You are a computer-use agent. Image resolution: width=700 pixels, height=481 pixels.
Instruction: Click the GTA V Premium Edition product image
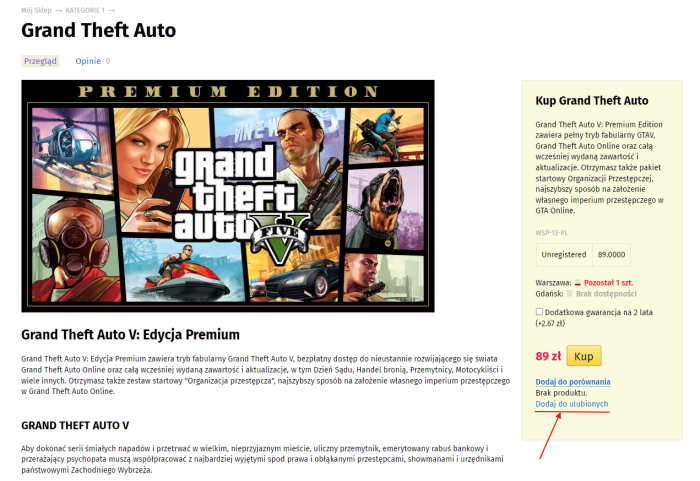(228, 196)
